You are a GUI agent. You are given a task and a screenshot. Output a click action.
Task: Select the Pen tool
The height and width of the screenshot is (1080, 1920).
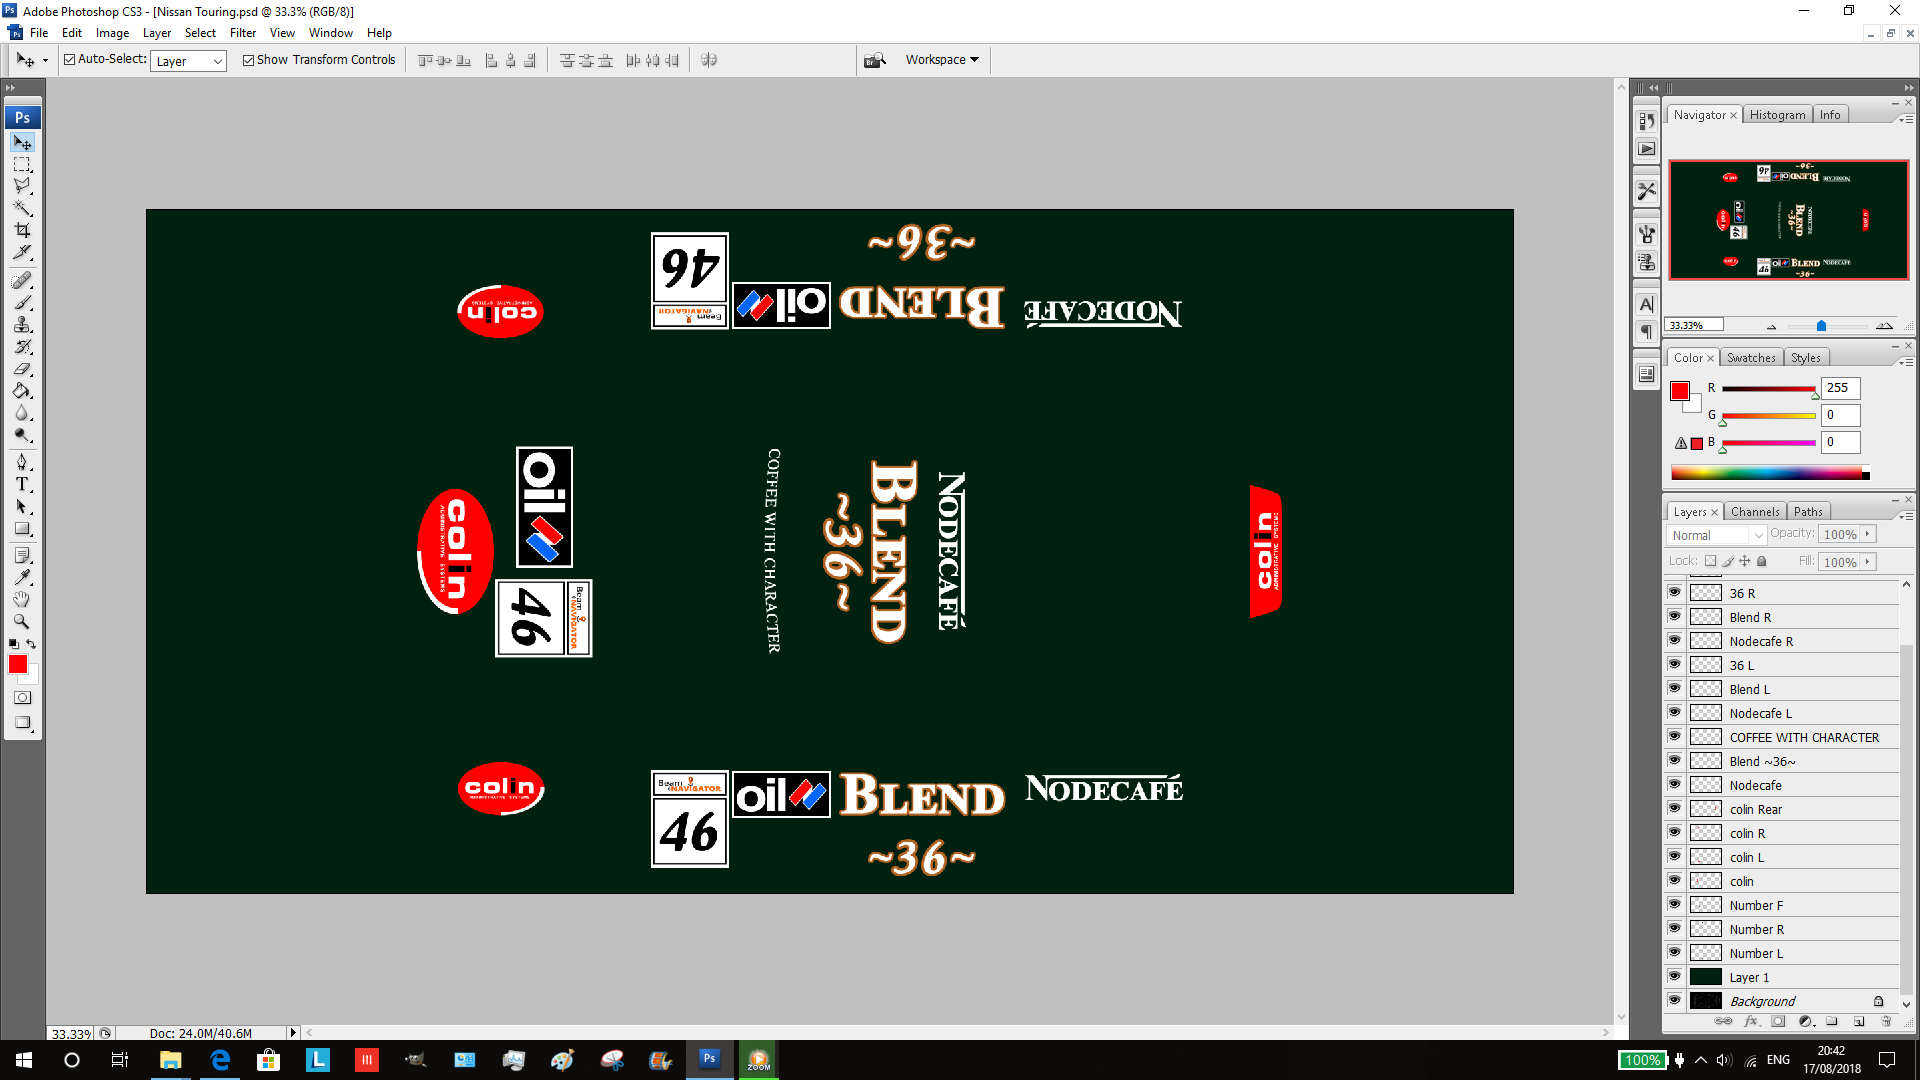point(22,463)
